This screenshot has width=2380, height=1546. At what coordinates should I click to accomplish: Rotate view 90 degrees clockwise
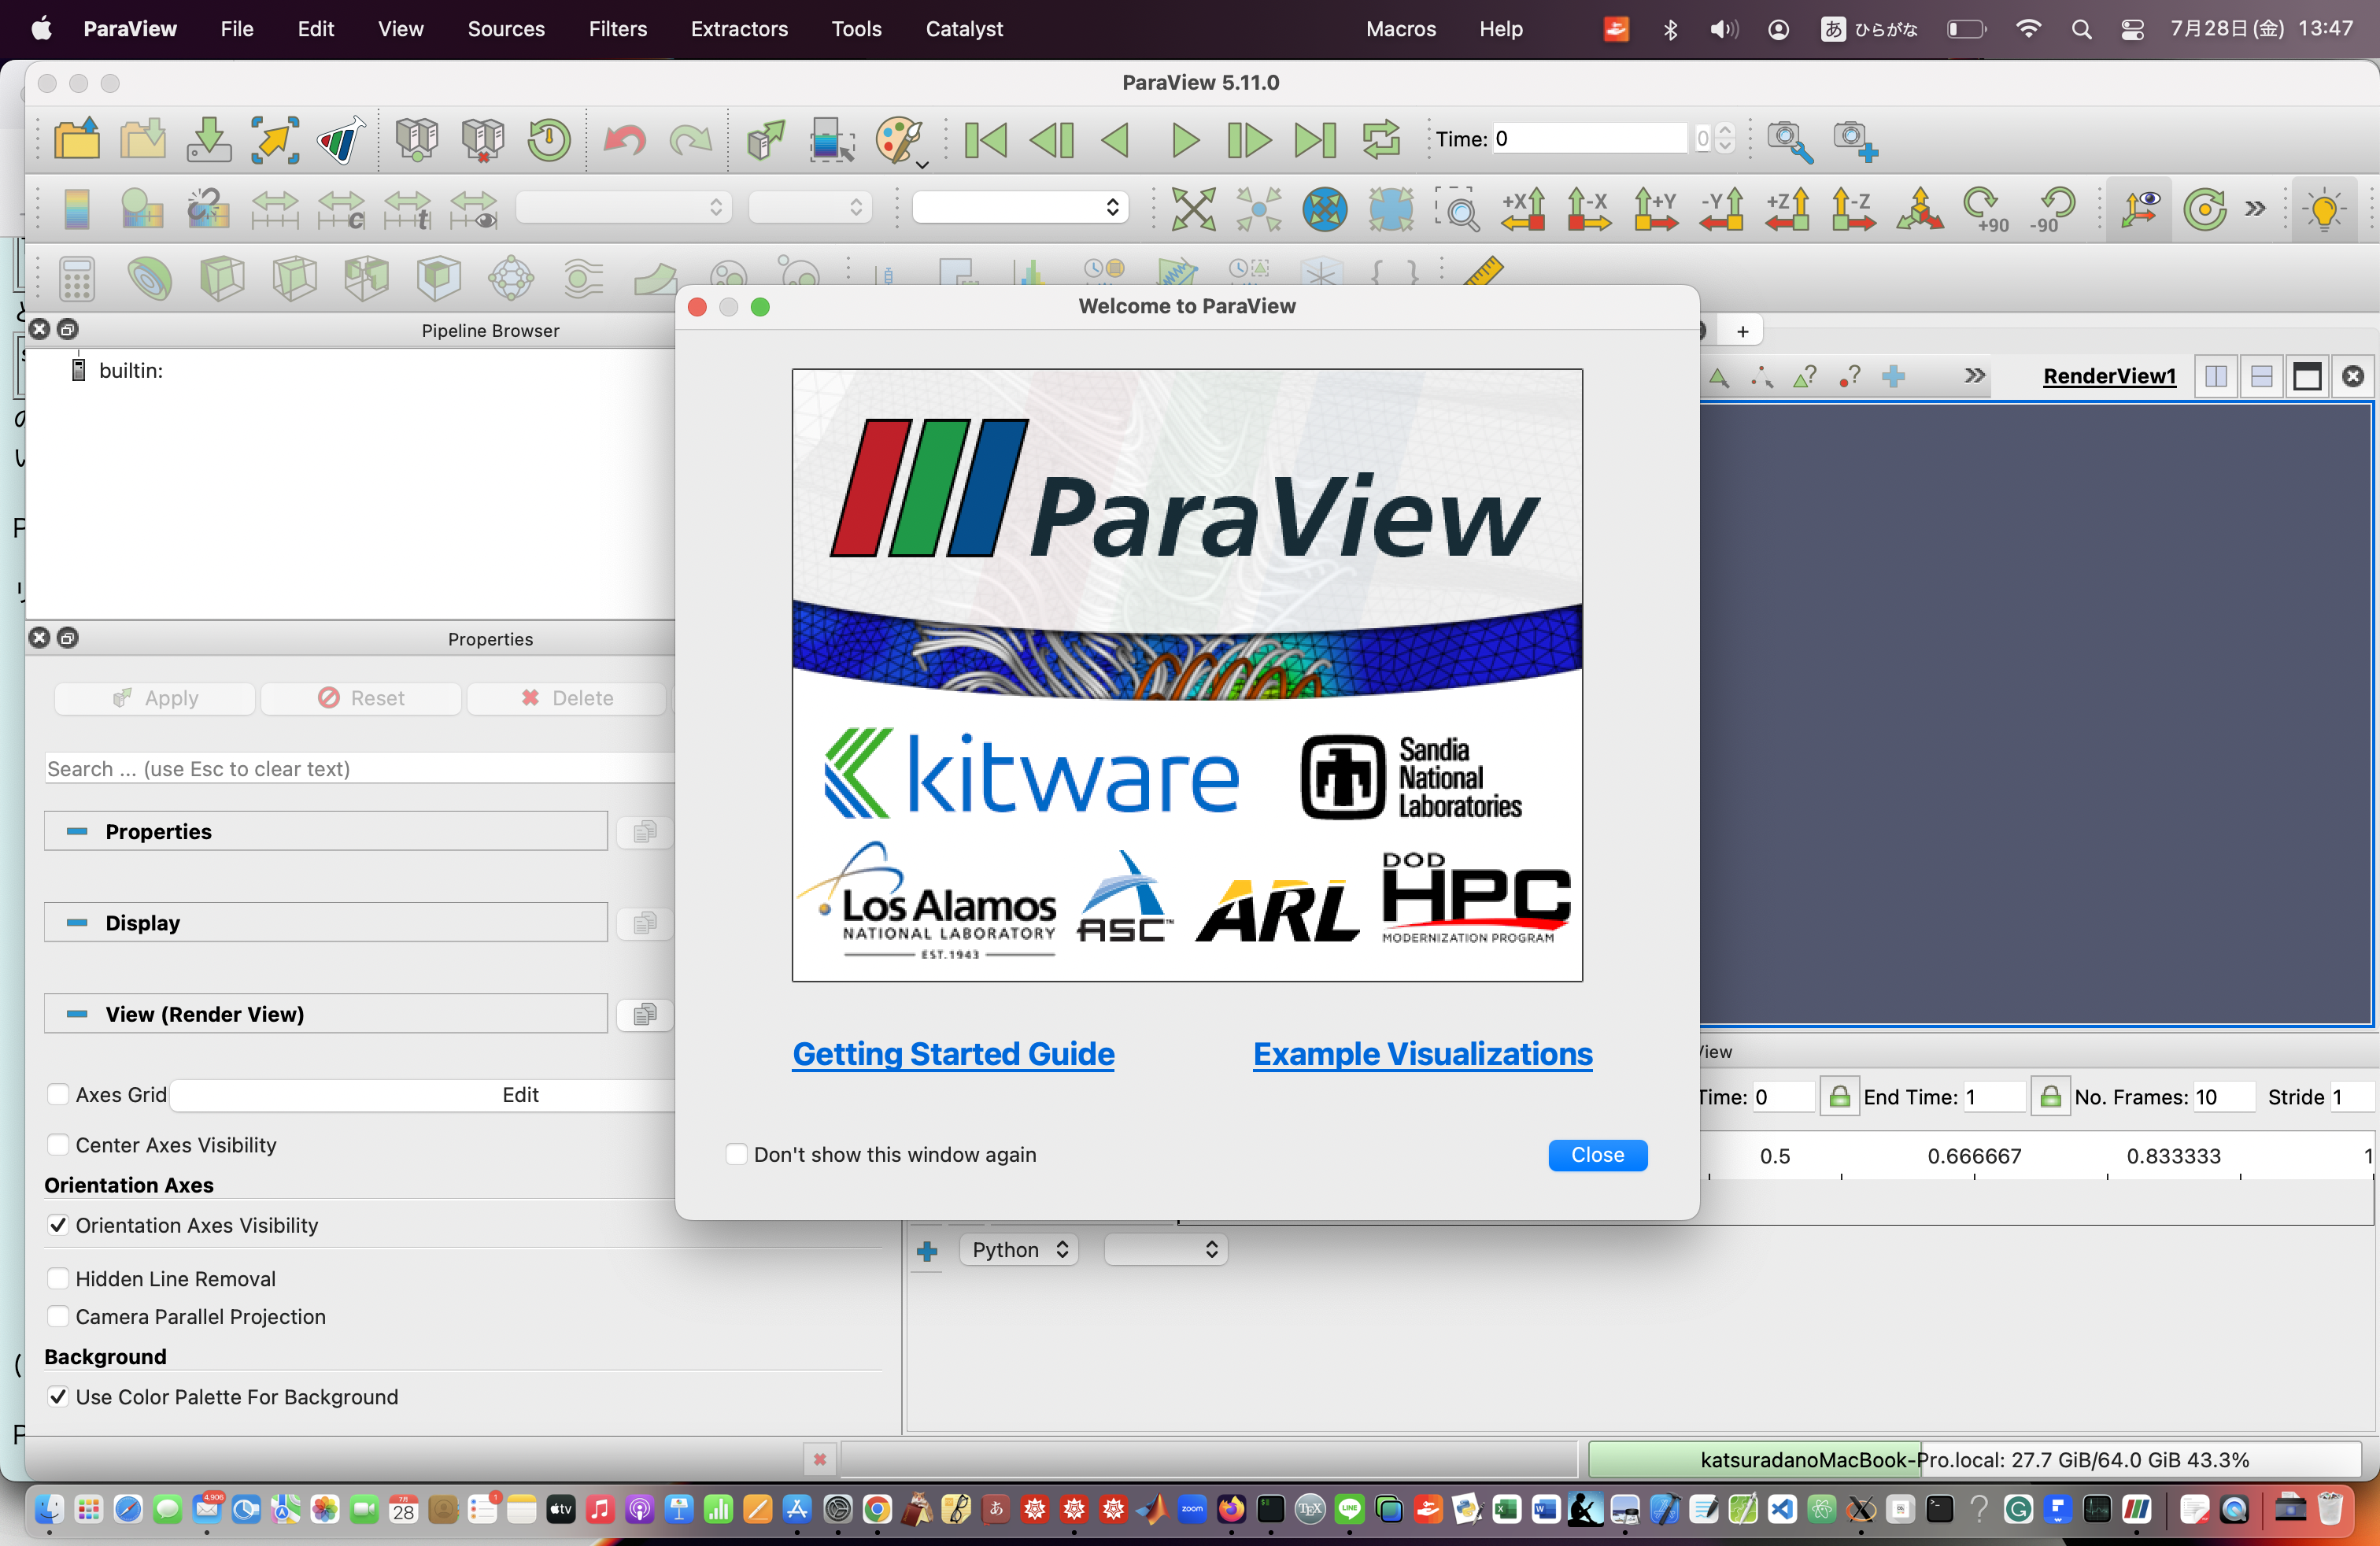coord(1986,209)
